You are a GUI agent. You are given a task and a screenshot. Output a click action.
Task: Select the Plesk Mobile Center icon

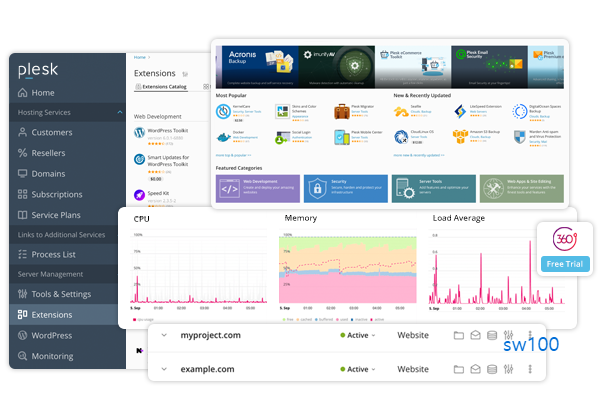point(342,137)
